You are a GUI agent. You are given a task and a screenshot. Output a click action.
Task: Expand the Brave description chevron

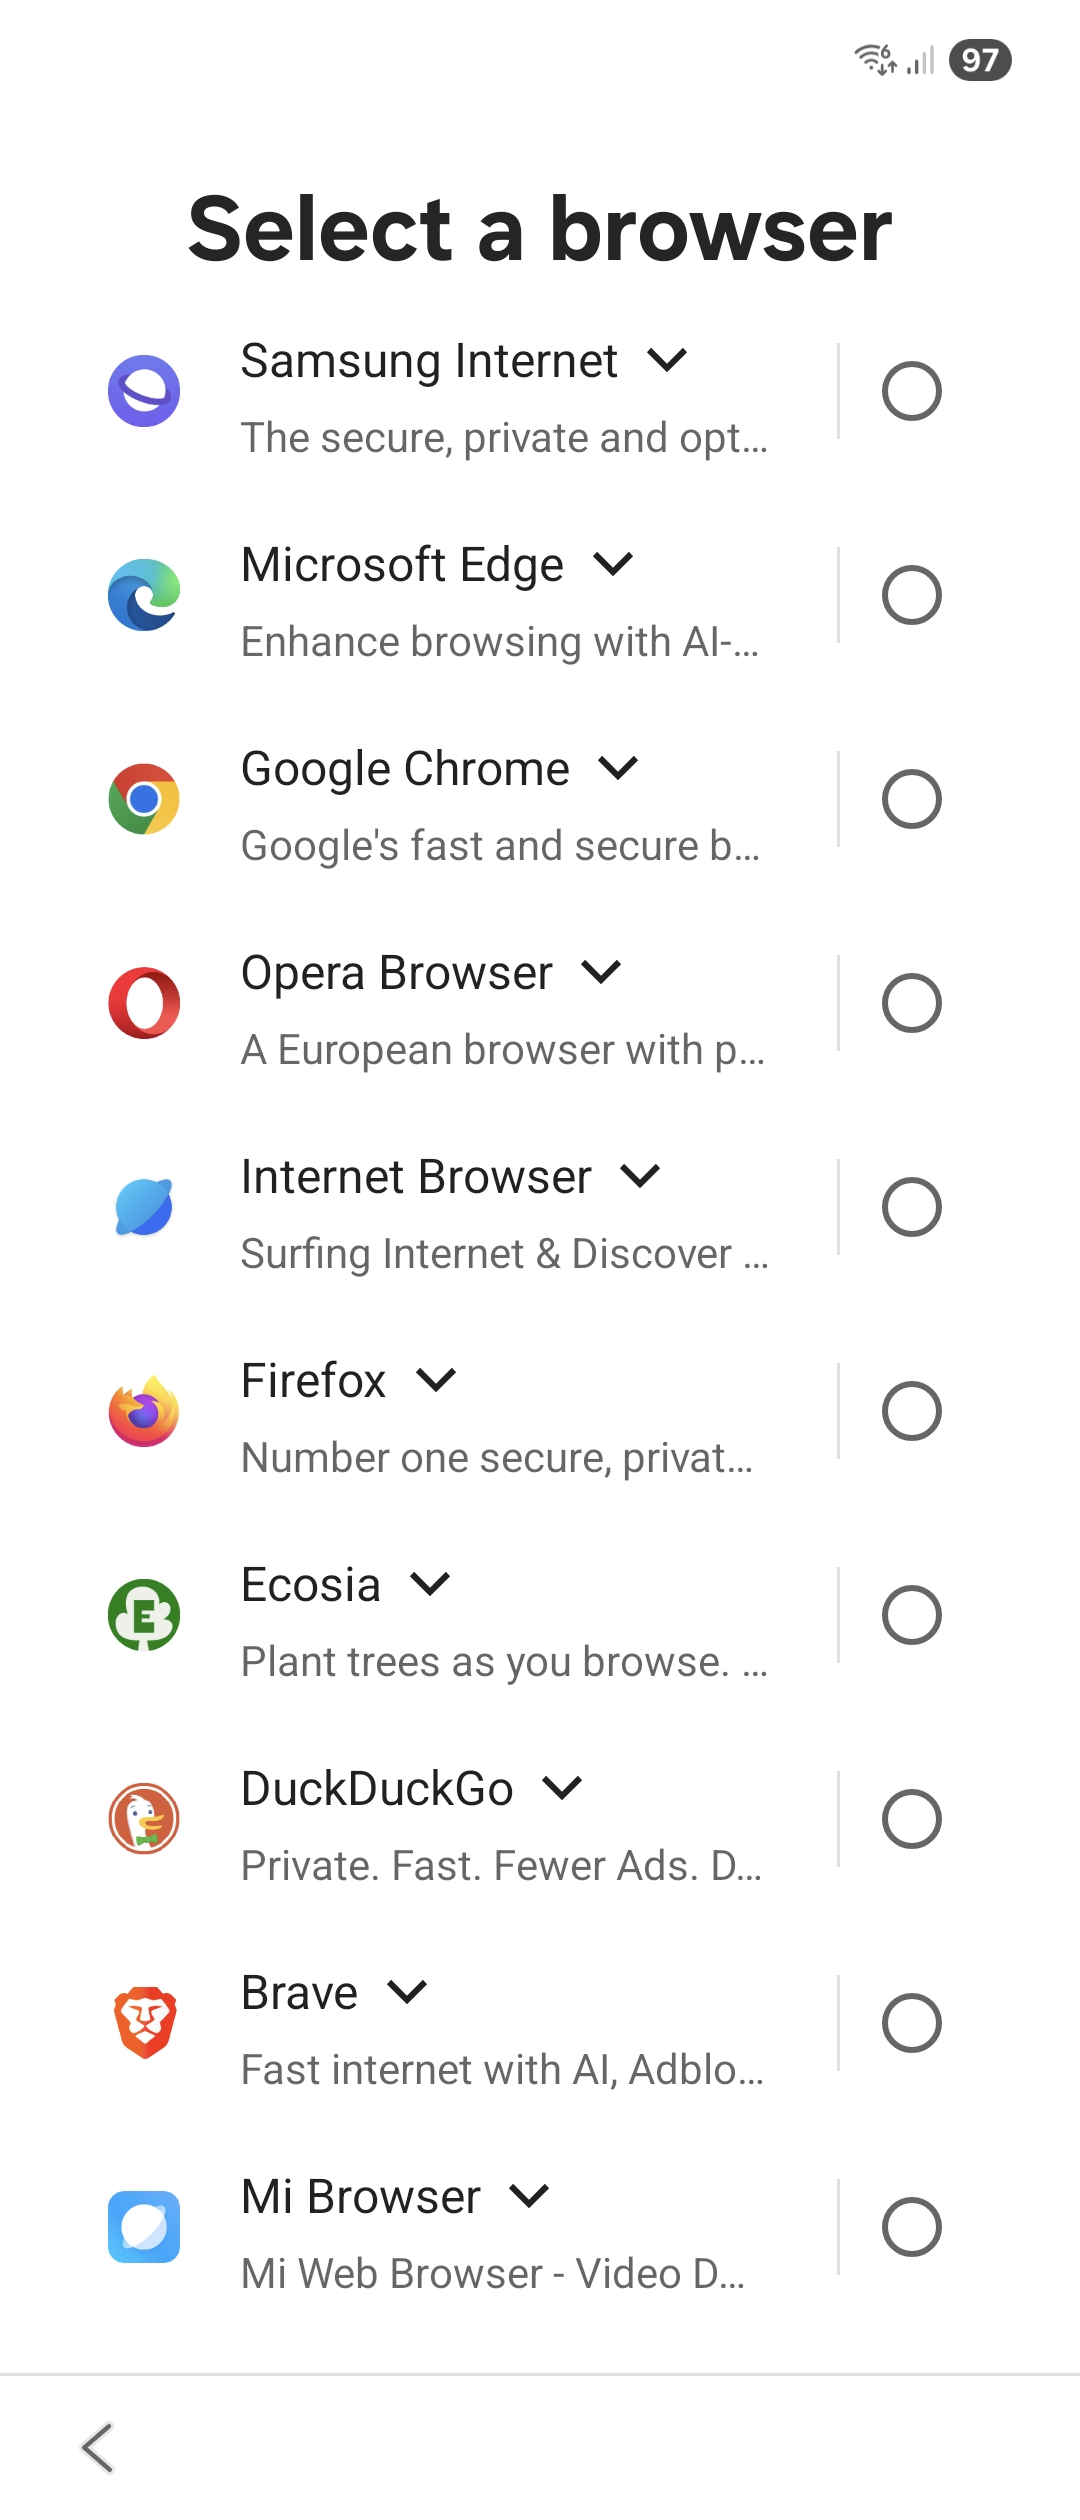click(407, 1992)
